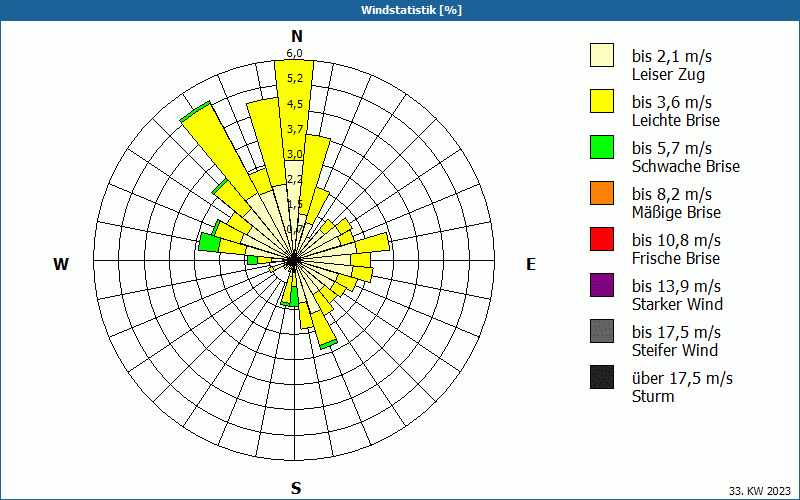Click the 'Frische Brise' legend text
The image size is (800, 500).
676,258
